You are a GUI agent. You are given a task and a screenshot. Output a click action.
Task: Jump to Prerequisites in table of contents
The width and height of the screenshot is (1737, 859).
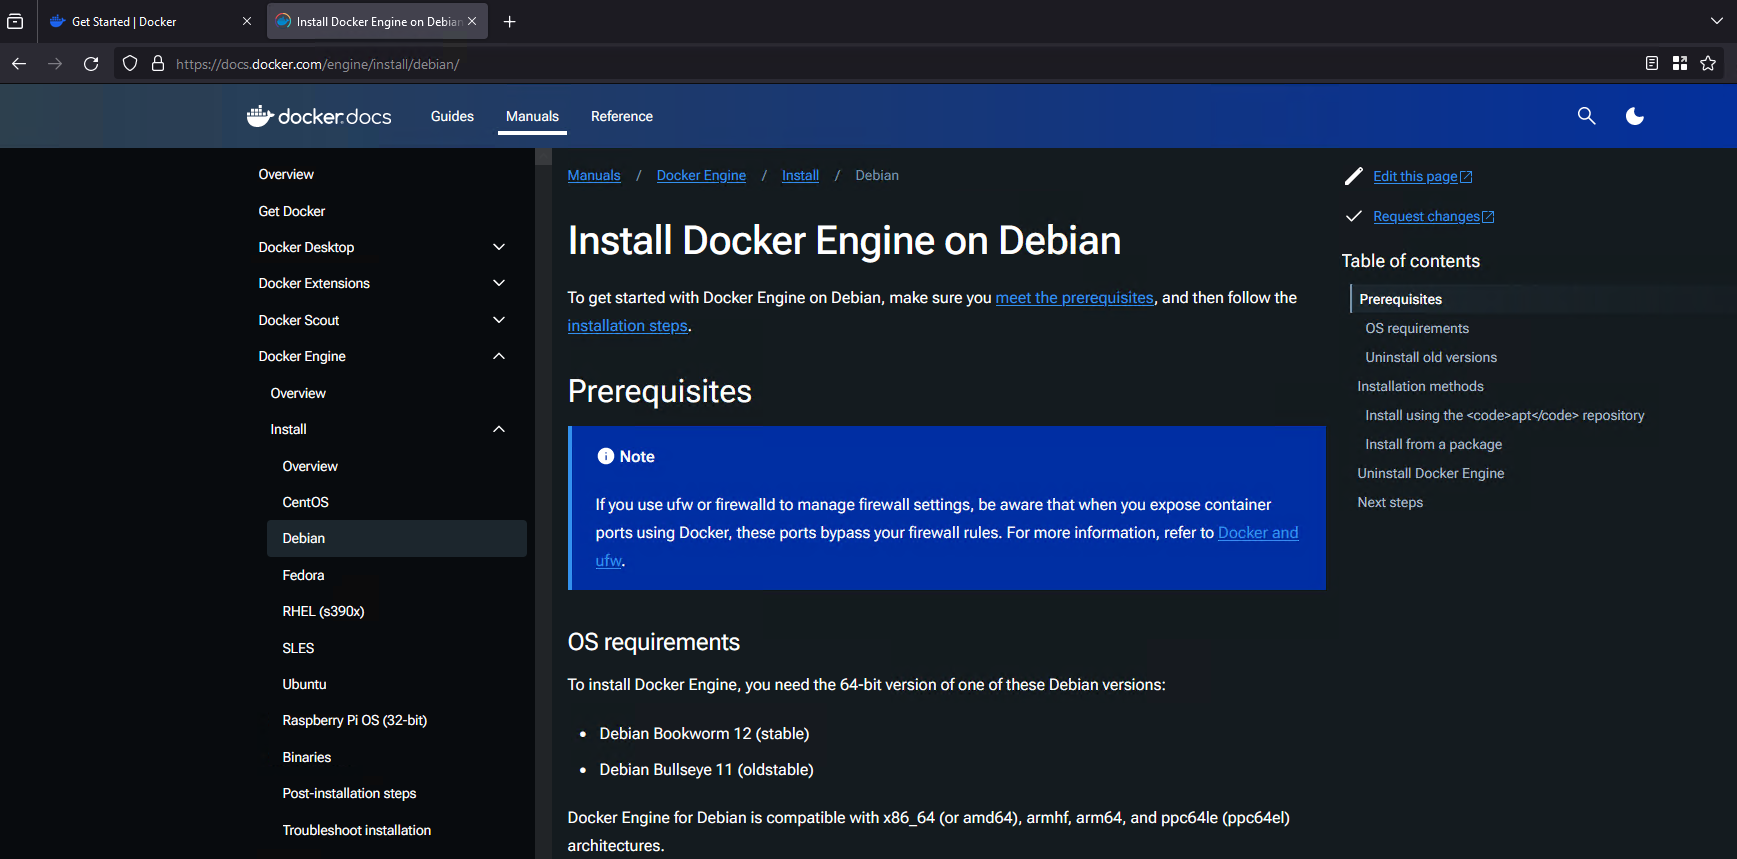click(x=1400, y=299)
